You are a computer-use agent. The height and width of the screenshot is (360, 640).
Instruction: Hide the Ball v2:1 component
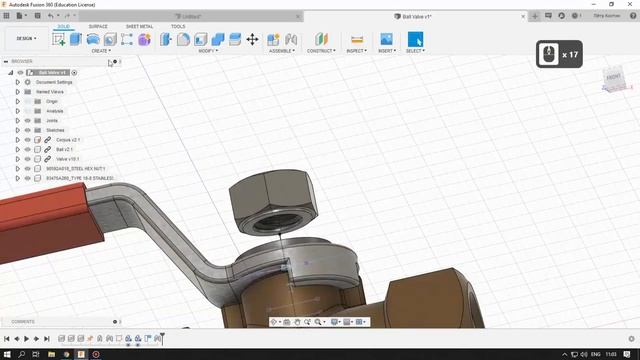(28, 149)
